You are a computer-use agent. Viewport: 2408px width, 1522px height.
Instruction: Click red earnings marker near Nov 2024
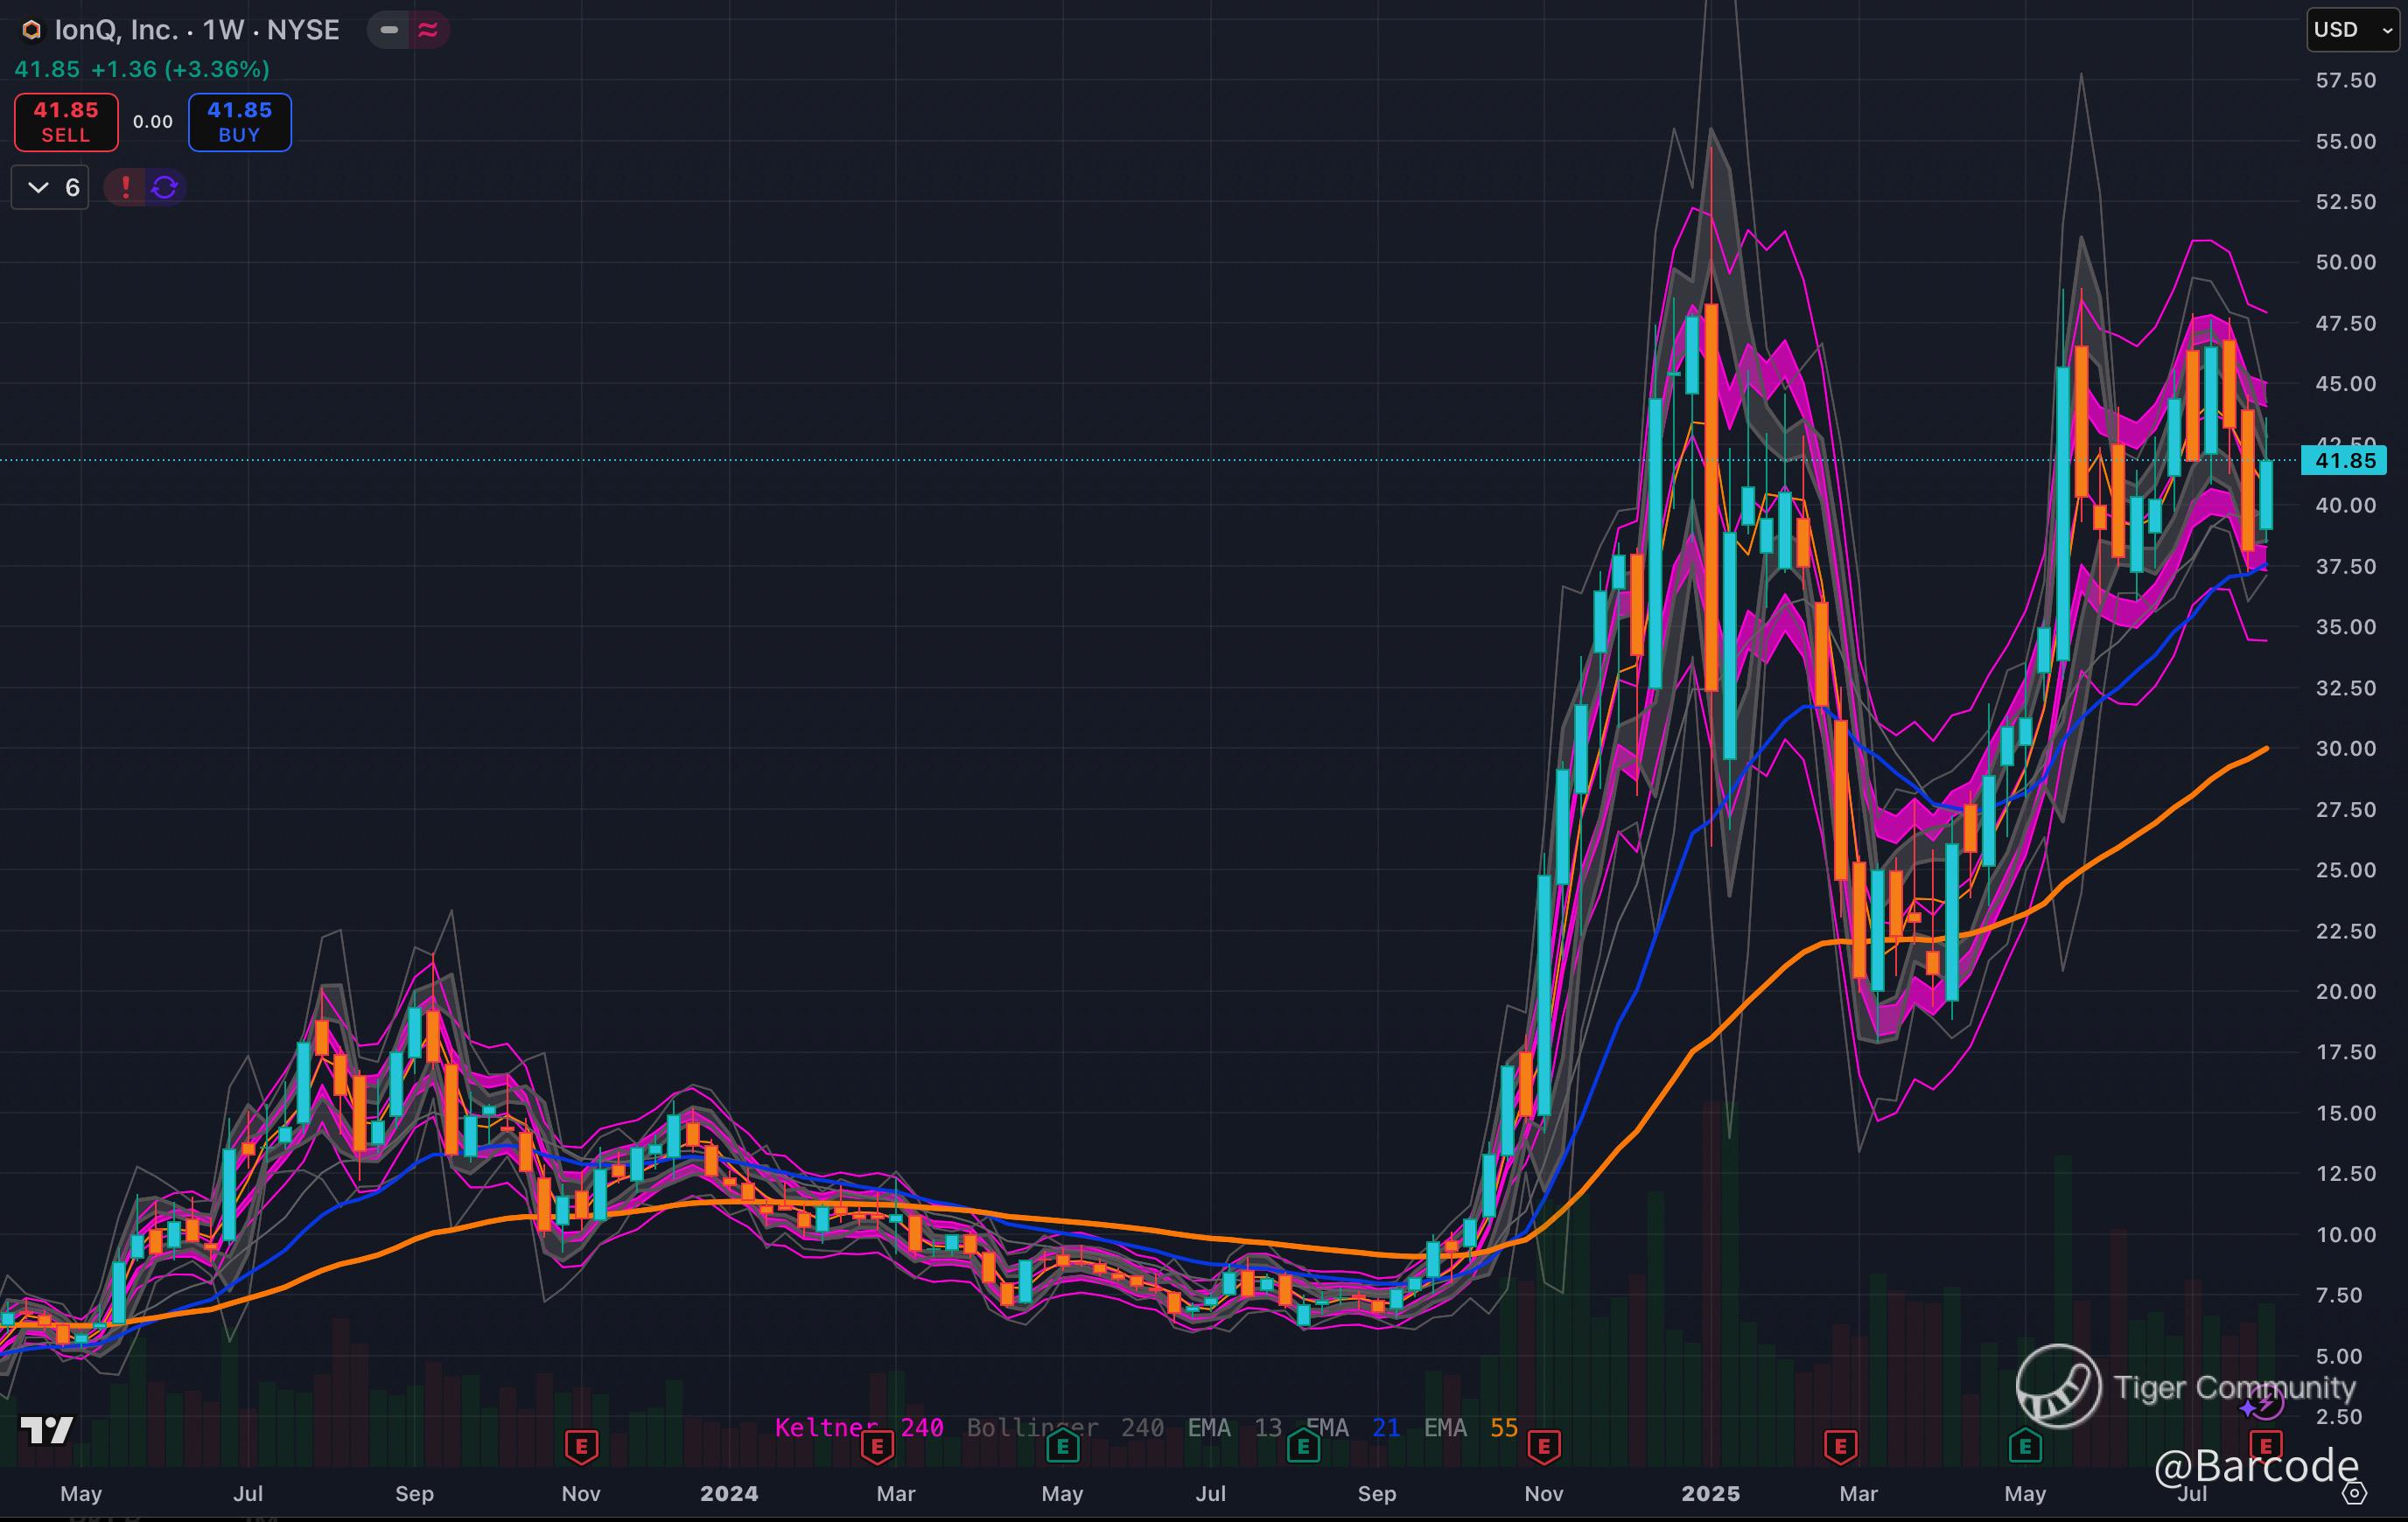pos(1544,1446)
